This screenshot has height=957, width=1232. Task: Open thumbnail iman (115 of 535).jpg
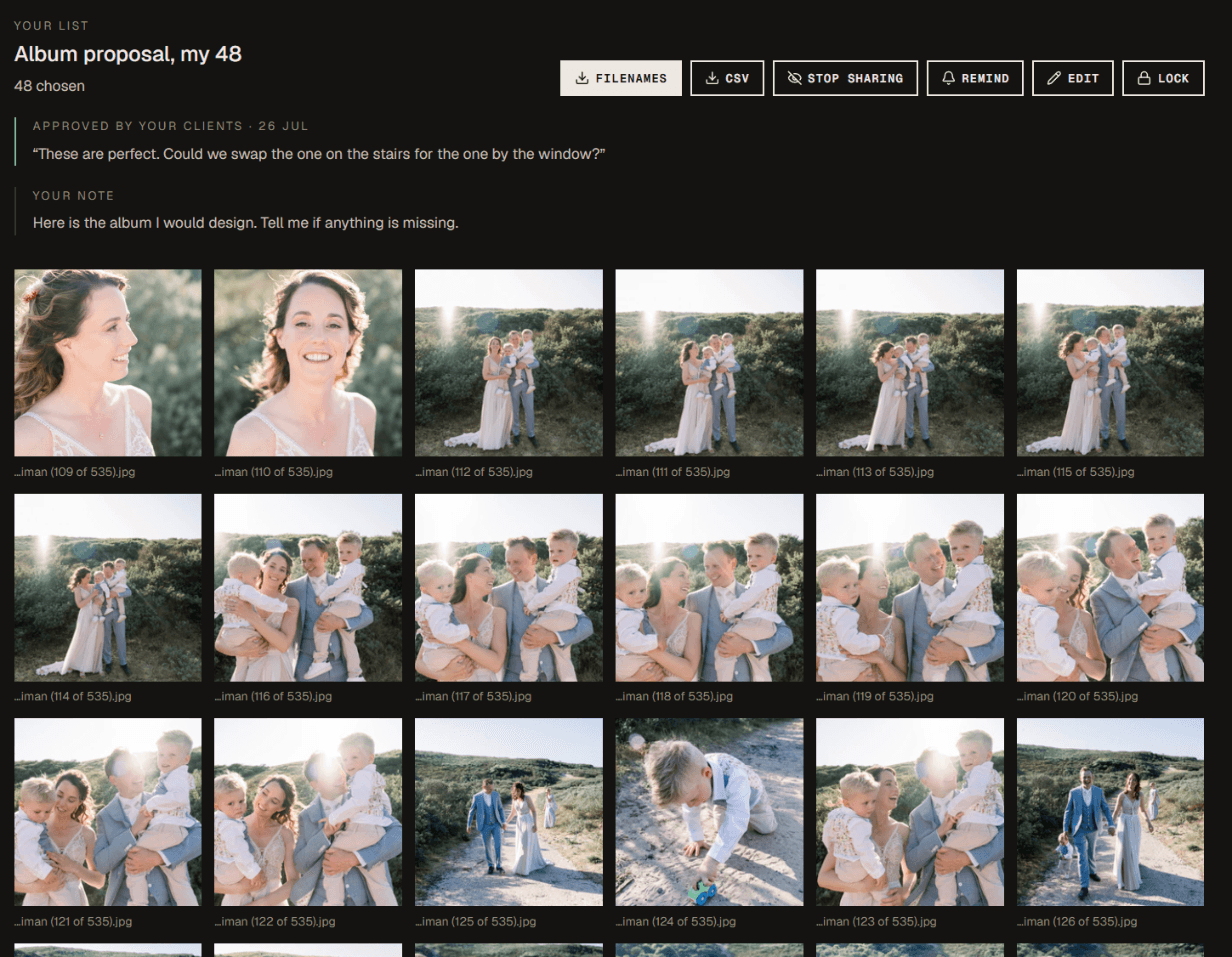(x=1110, y=363)
